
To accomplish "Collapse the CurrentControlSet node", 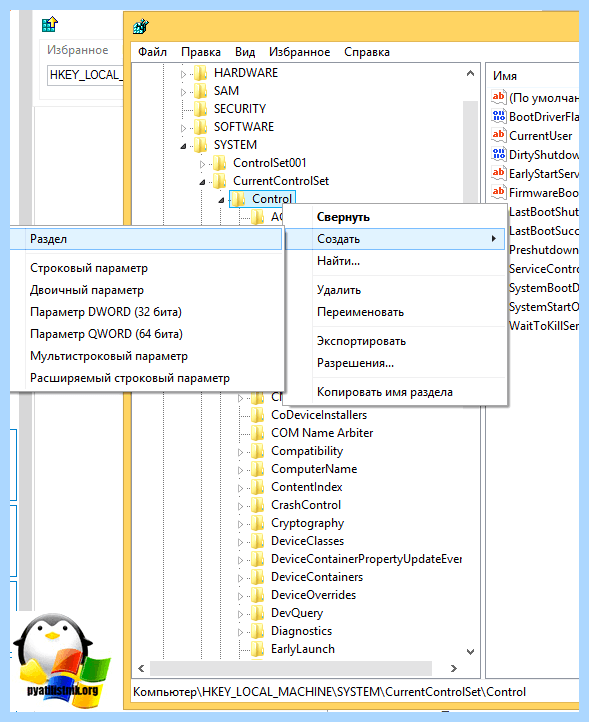I will pyautogui.click(x=202, y=182).
